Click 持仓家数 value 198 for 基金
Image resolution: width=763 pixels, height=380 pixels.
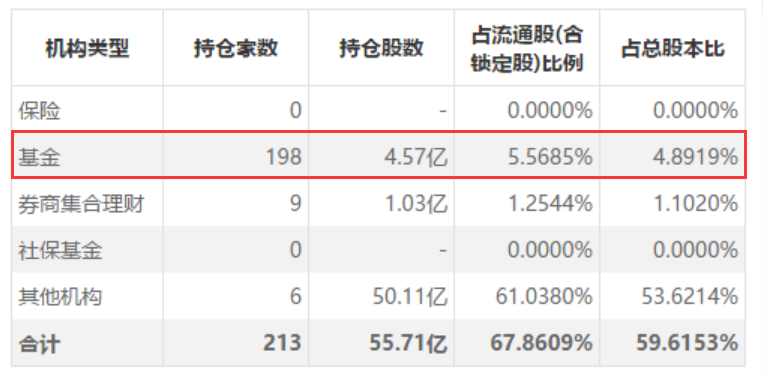pyautogui.click(x=284, y=157)
